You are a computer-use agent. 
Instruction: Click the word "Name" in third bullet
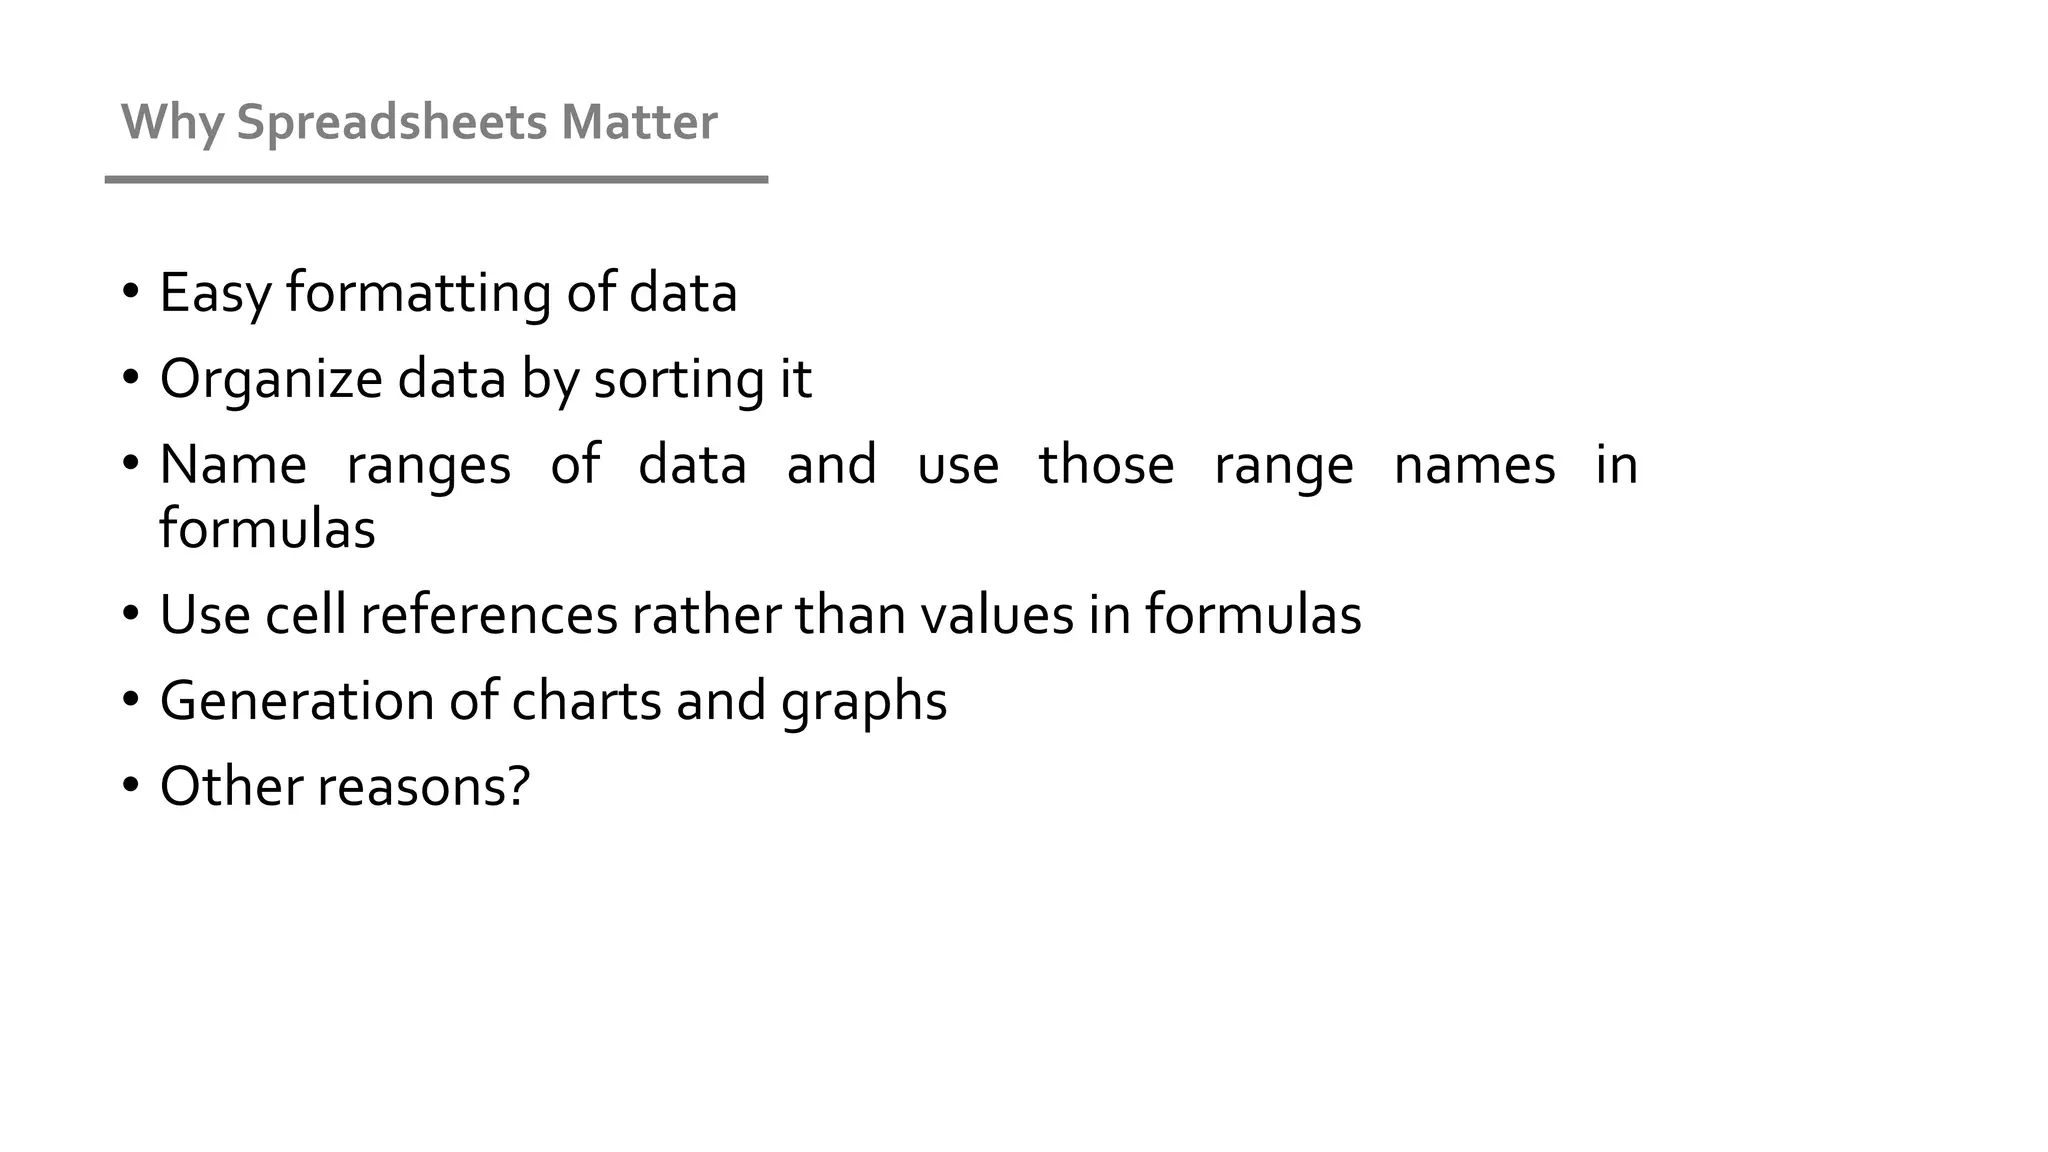click(233, 465)
